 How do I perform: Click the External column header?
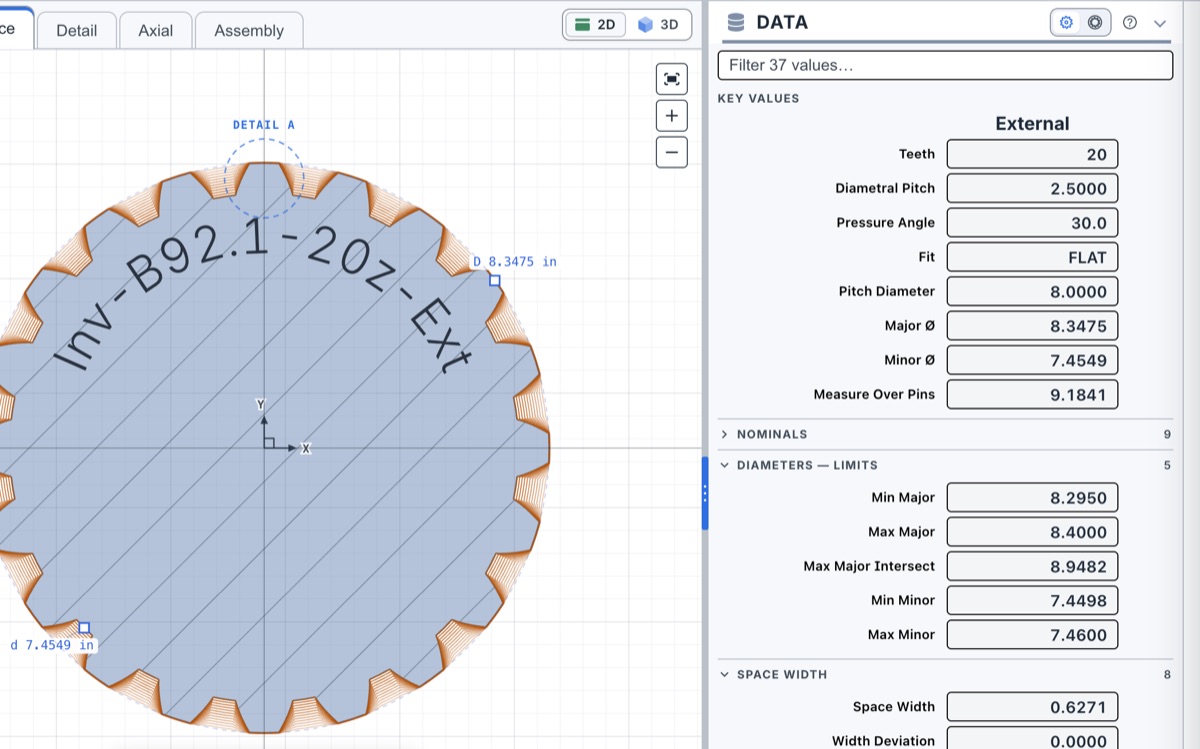point(1032,124)
